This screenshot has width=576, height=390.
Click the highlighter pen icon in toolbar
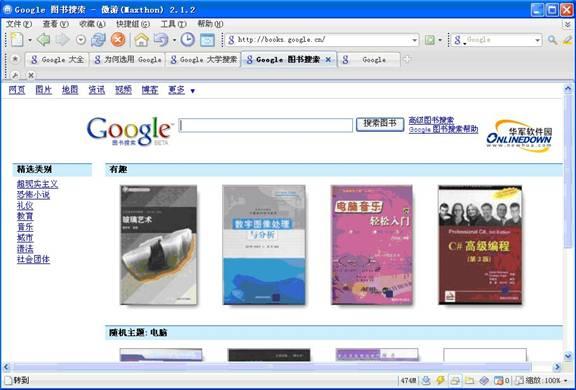tap(568, 40)
